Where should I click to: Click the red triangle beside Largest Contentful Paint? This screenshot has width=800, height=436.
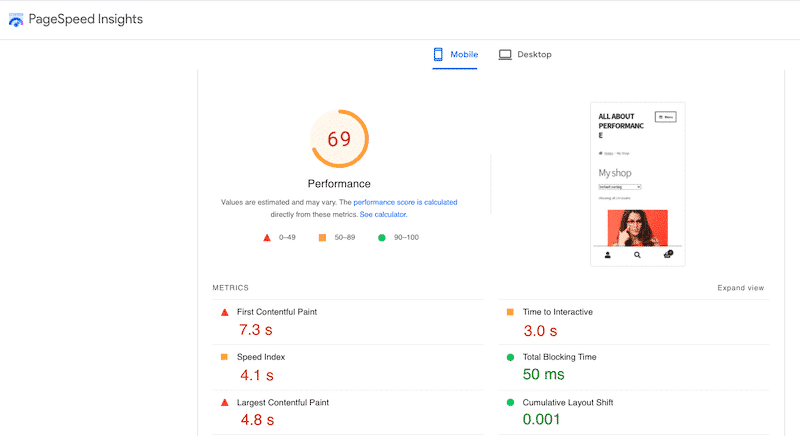coord(224,403)
